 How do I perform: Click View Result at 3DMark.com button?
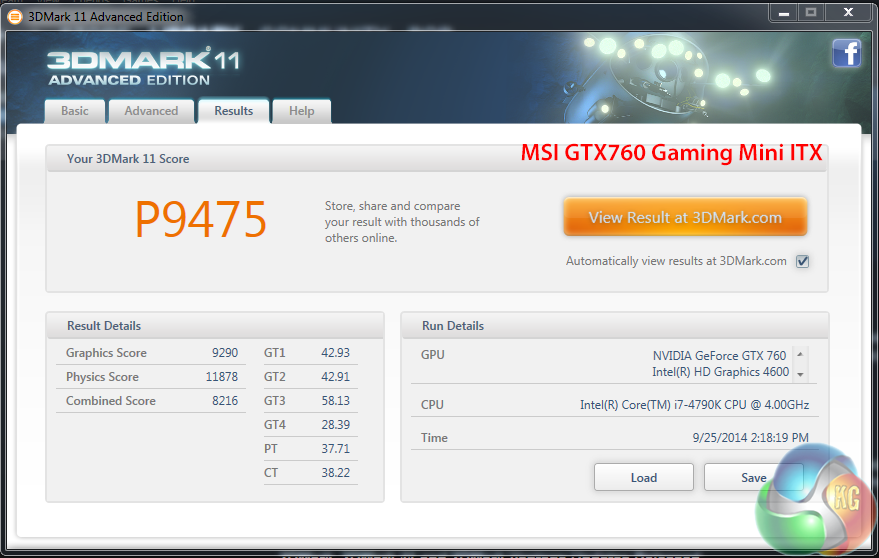pos(685,217)
